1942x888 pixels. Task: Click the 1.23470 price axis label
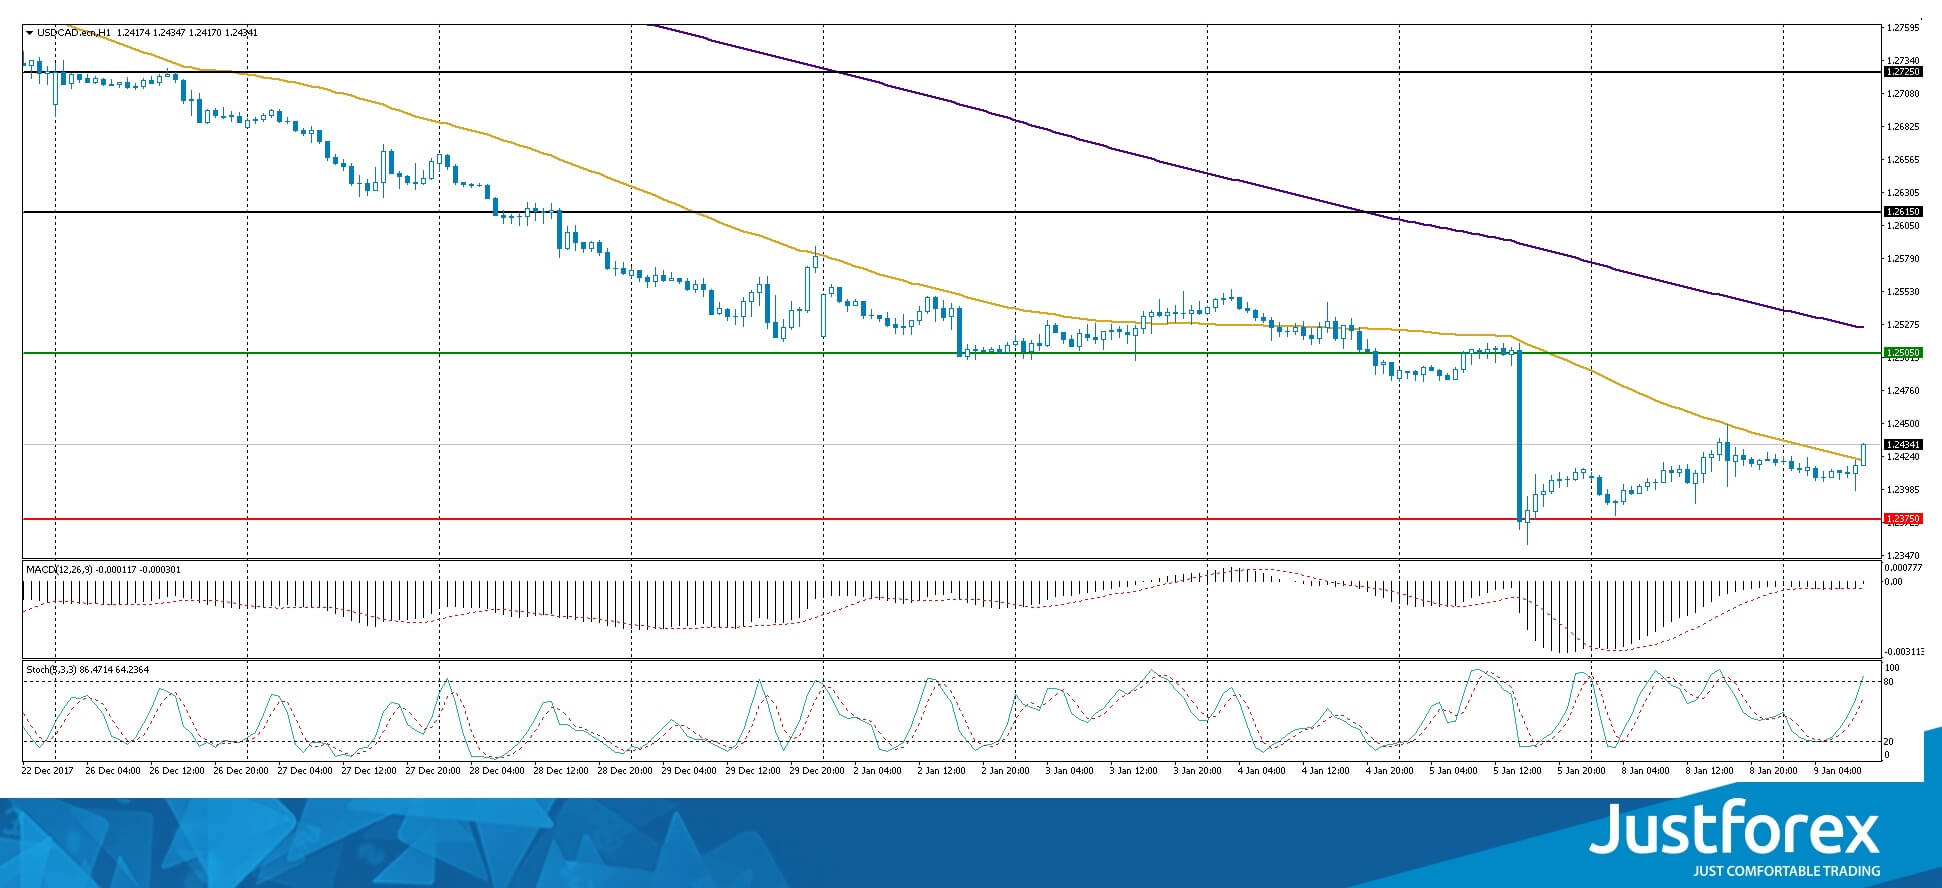(1903, 555)
